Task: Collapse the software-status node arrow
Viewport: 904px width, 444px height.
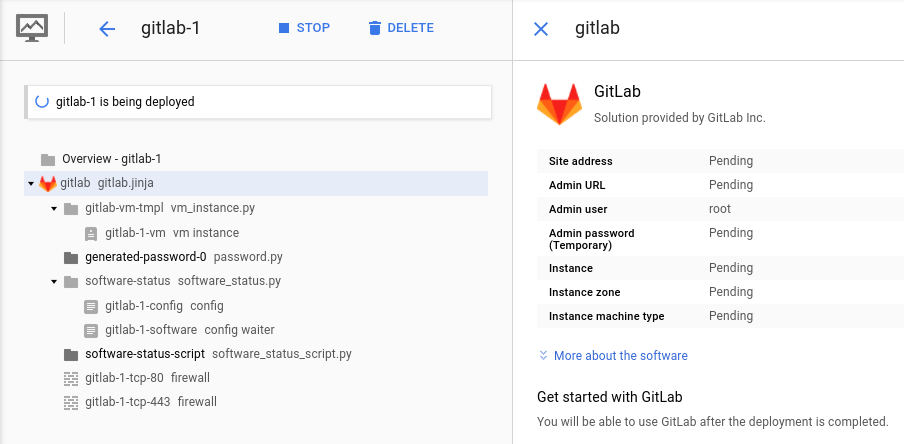Action: point(54,281)
